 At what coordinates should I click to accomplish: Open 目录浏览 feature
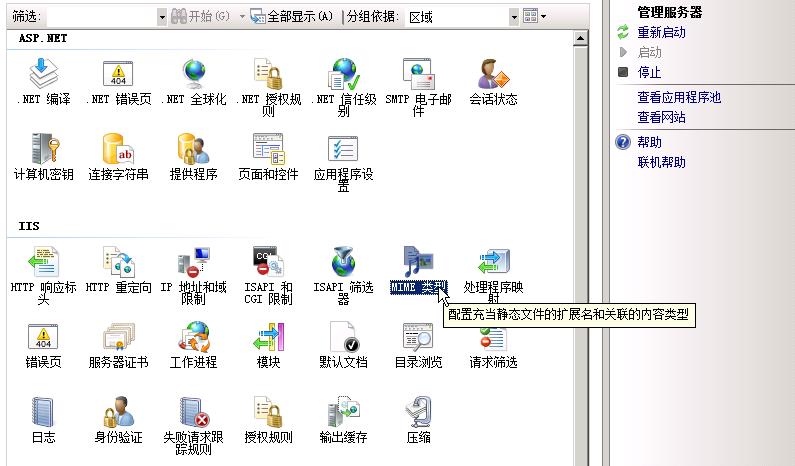(418, 345)
